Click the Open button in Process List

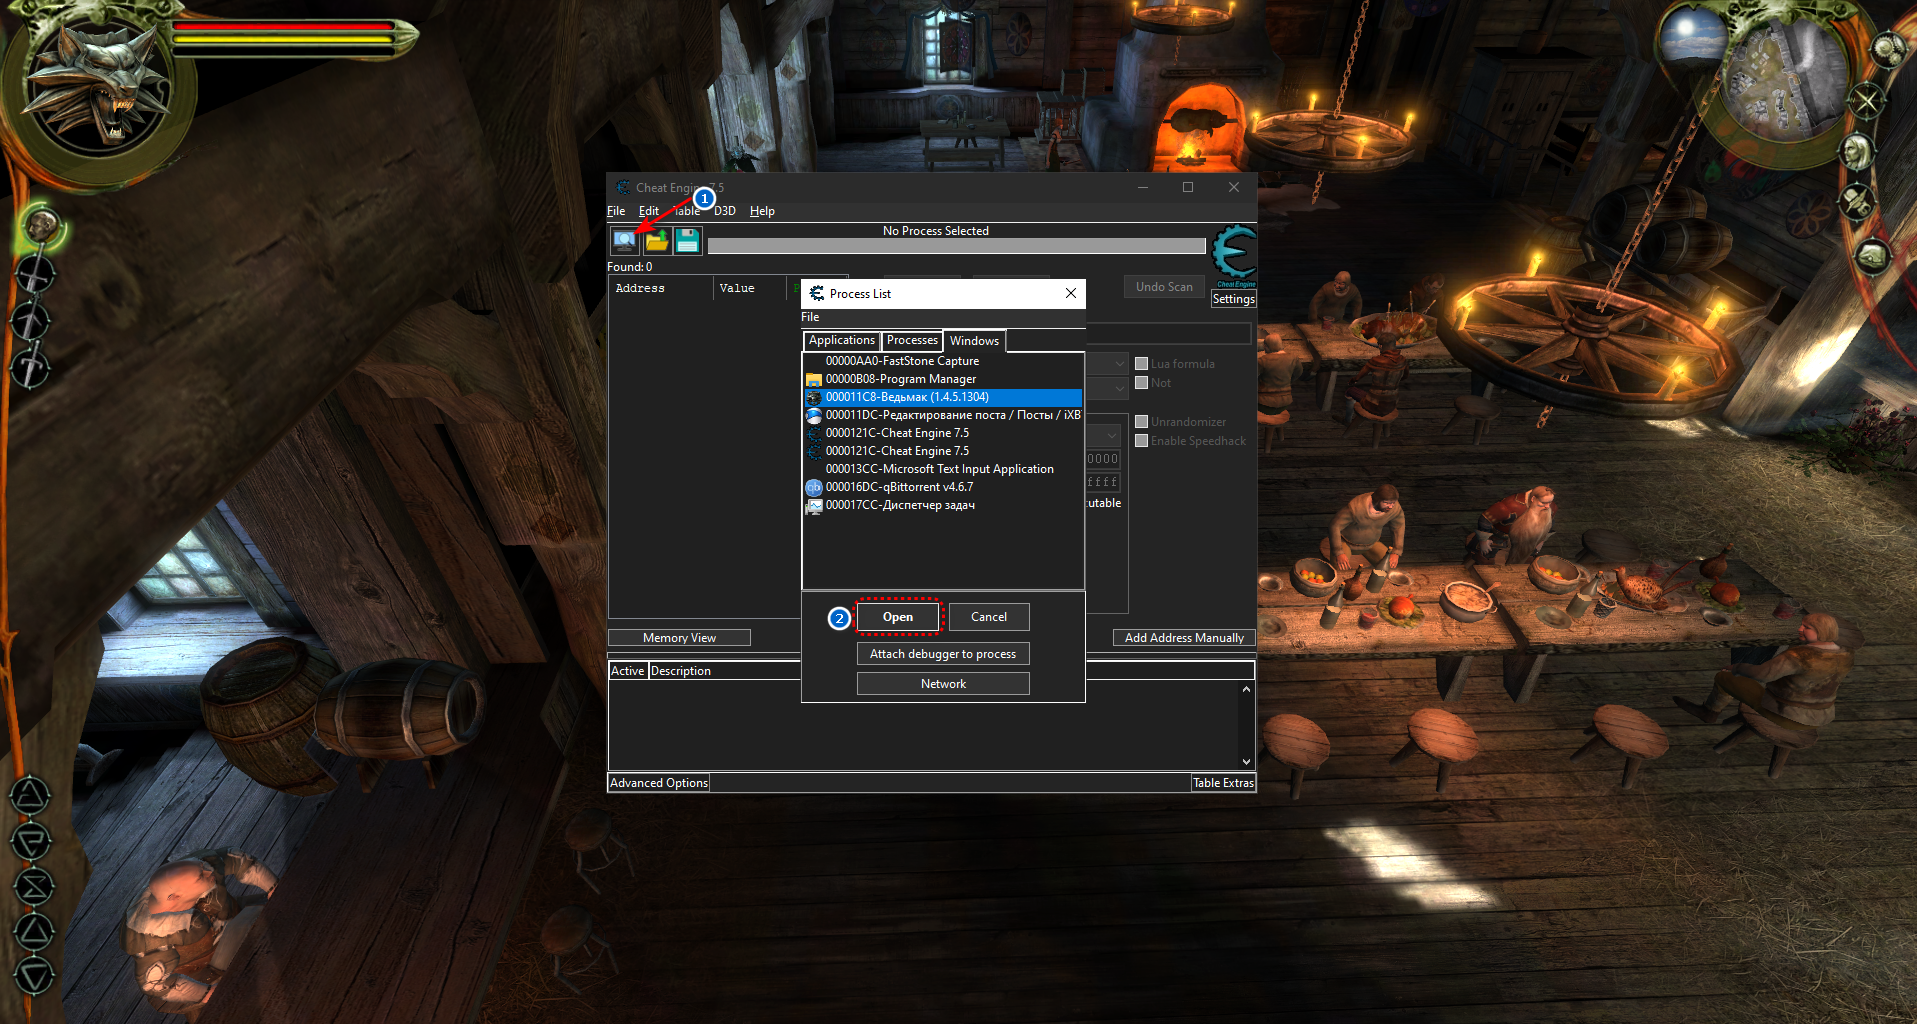[x=898, y=617]
